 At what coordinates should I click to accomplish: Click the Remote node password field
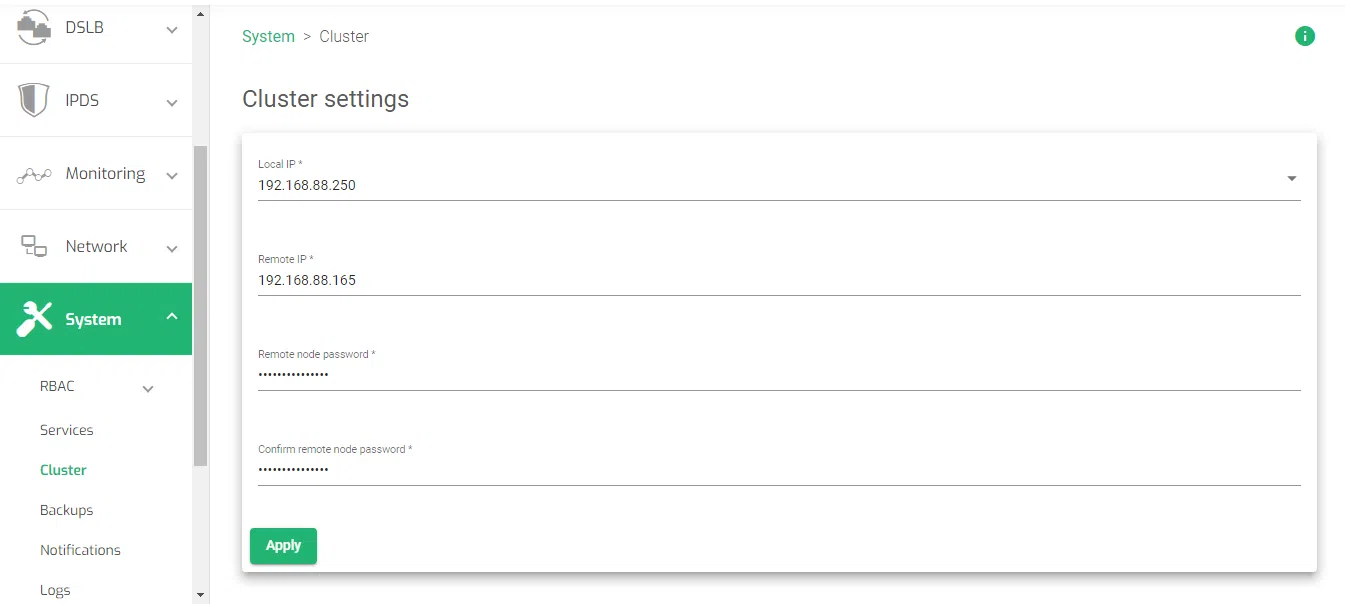click(778, 375)
